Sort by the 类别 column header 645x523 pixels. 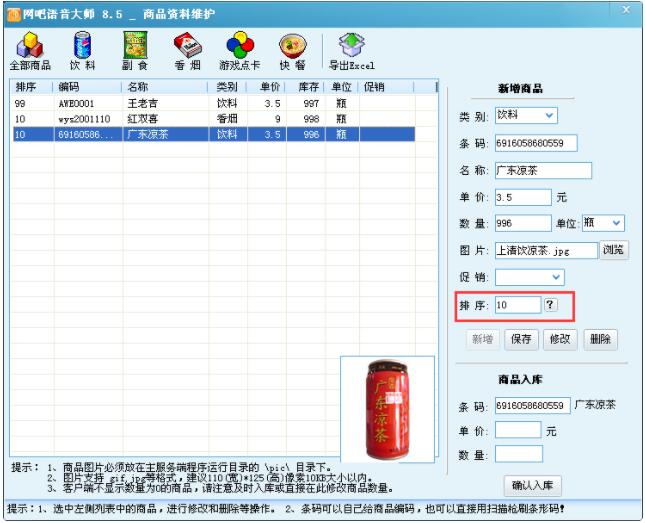point(227,87)
